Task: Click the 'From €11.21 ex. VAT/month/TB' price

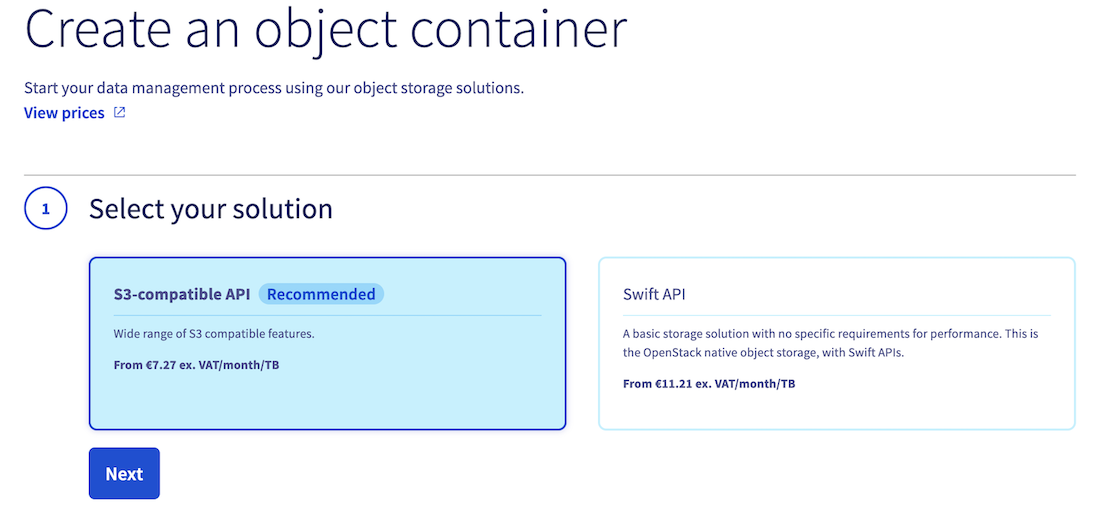Action: (709, 383)
